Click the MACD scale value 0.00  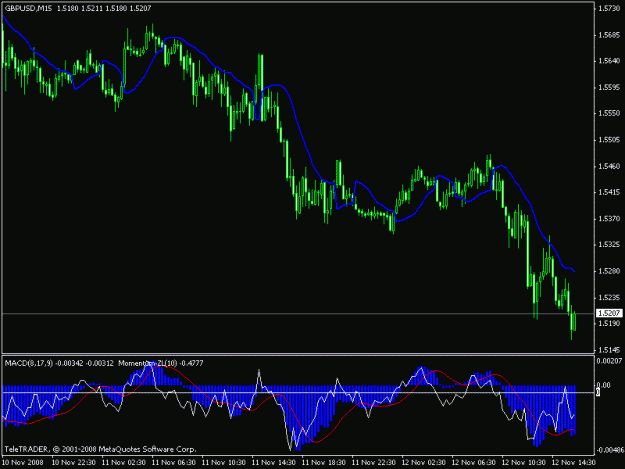click(x=604, y=385)
